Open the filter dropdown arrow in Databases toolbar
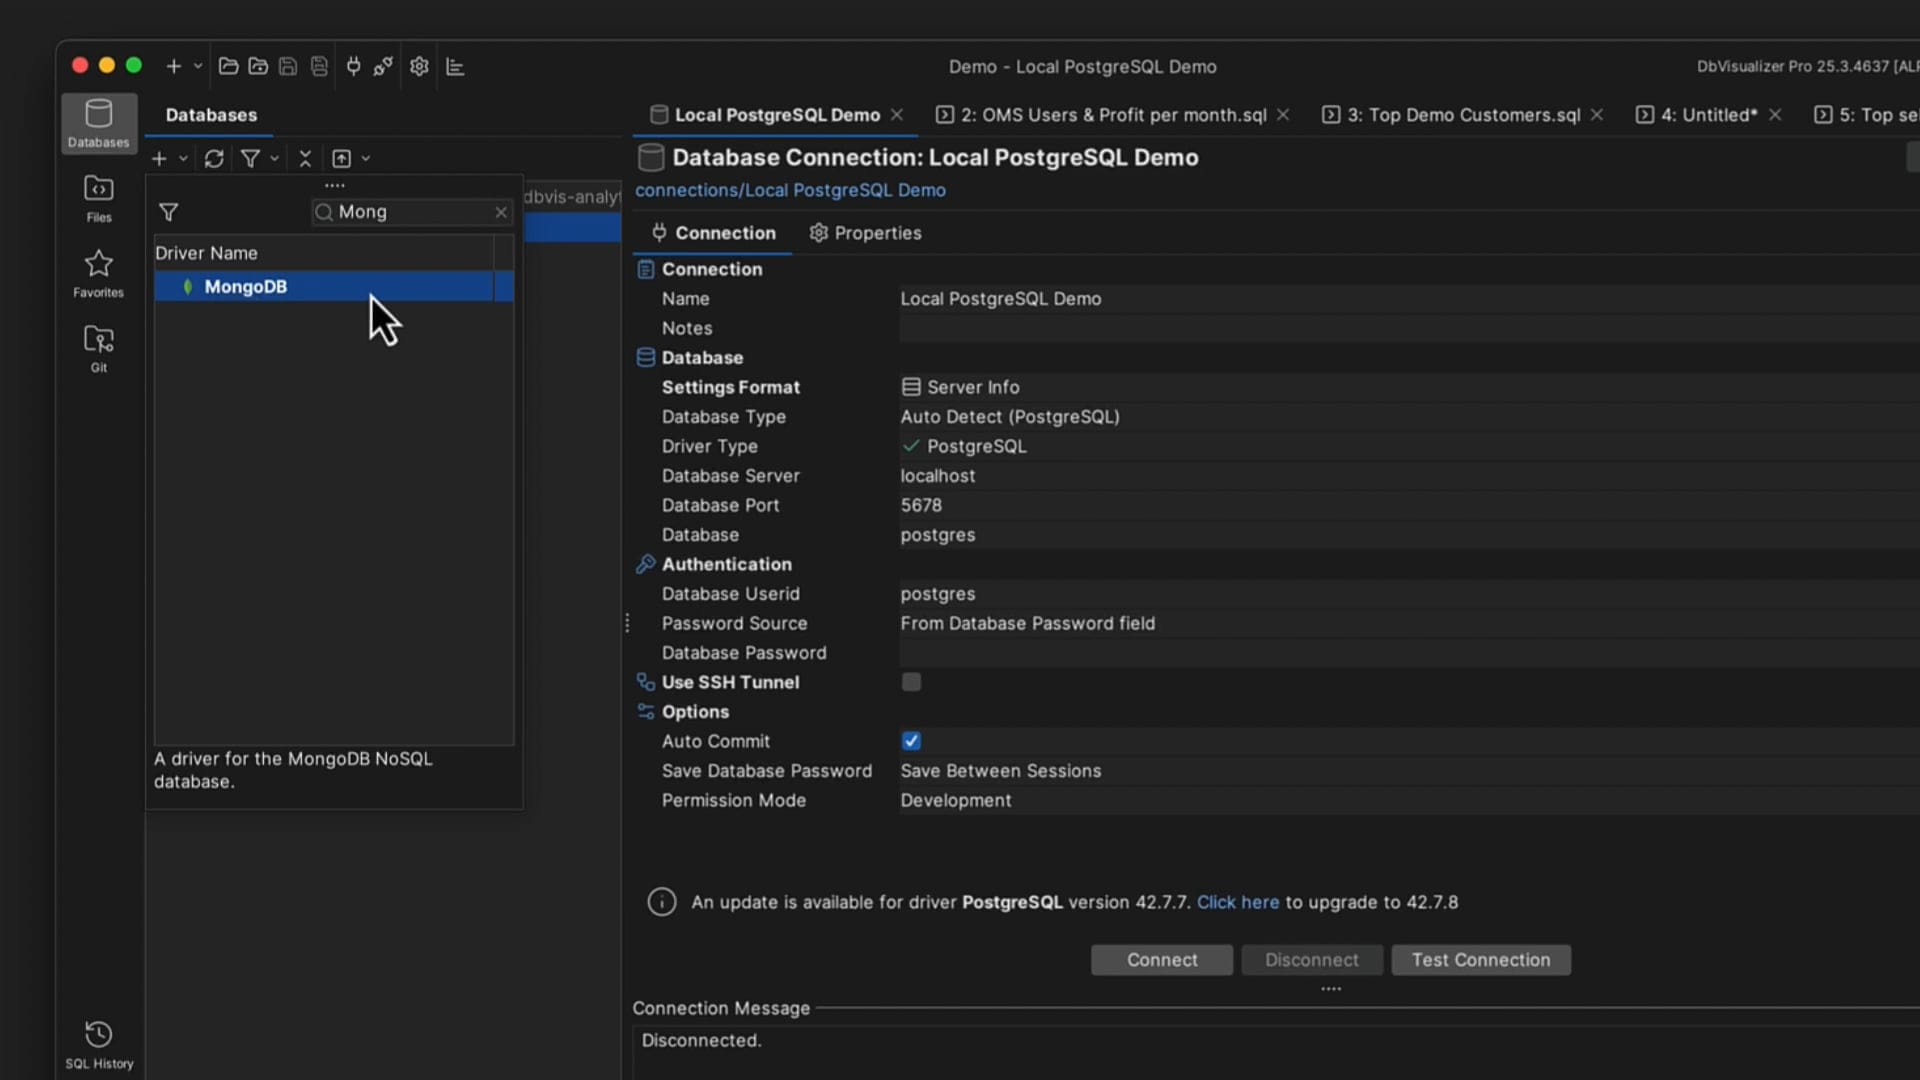The height and width of the screenshot is (1080, 1920). (x=274, y=159)
